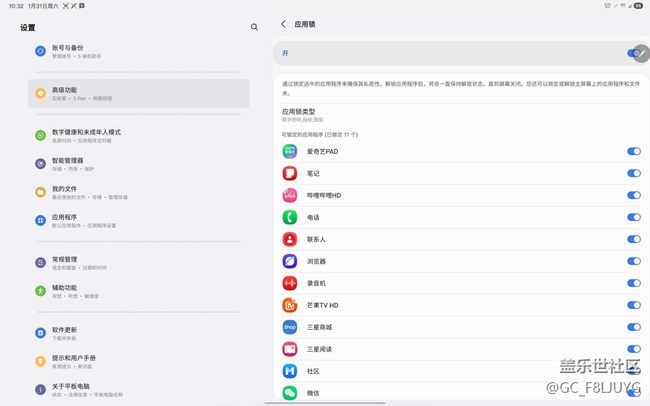Viewport: 650px width, 406px height.
Task: Click the 浏览器 browser icon
Action: coord(289,261)
